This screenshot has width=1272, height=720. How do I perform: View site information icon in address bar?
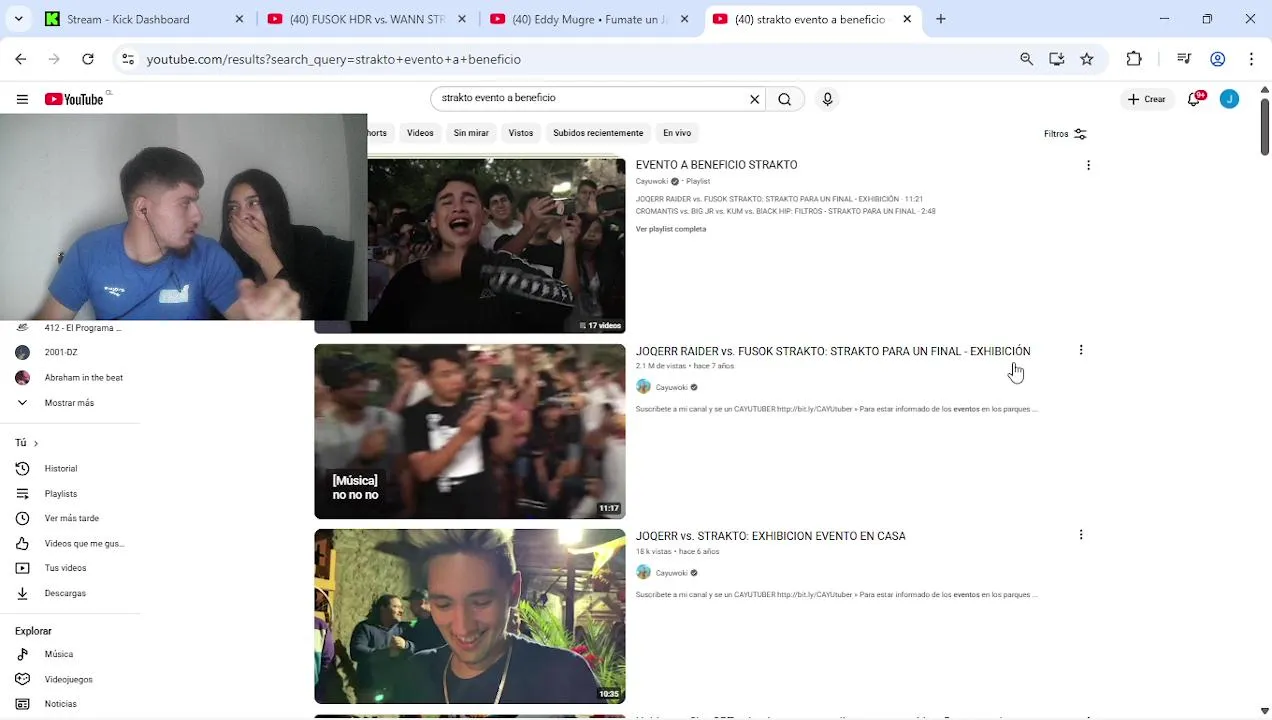(x=128, y=60)
